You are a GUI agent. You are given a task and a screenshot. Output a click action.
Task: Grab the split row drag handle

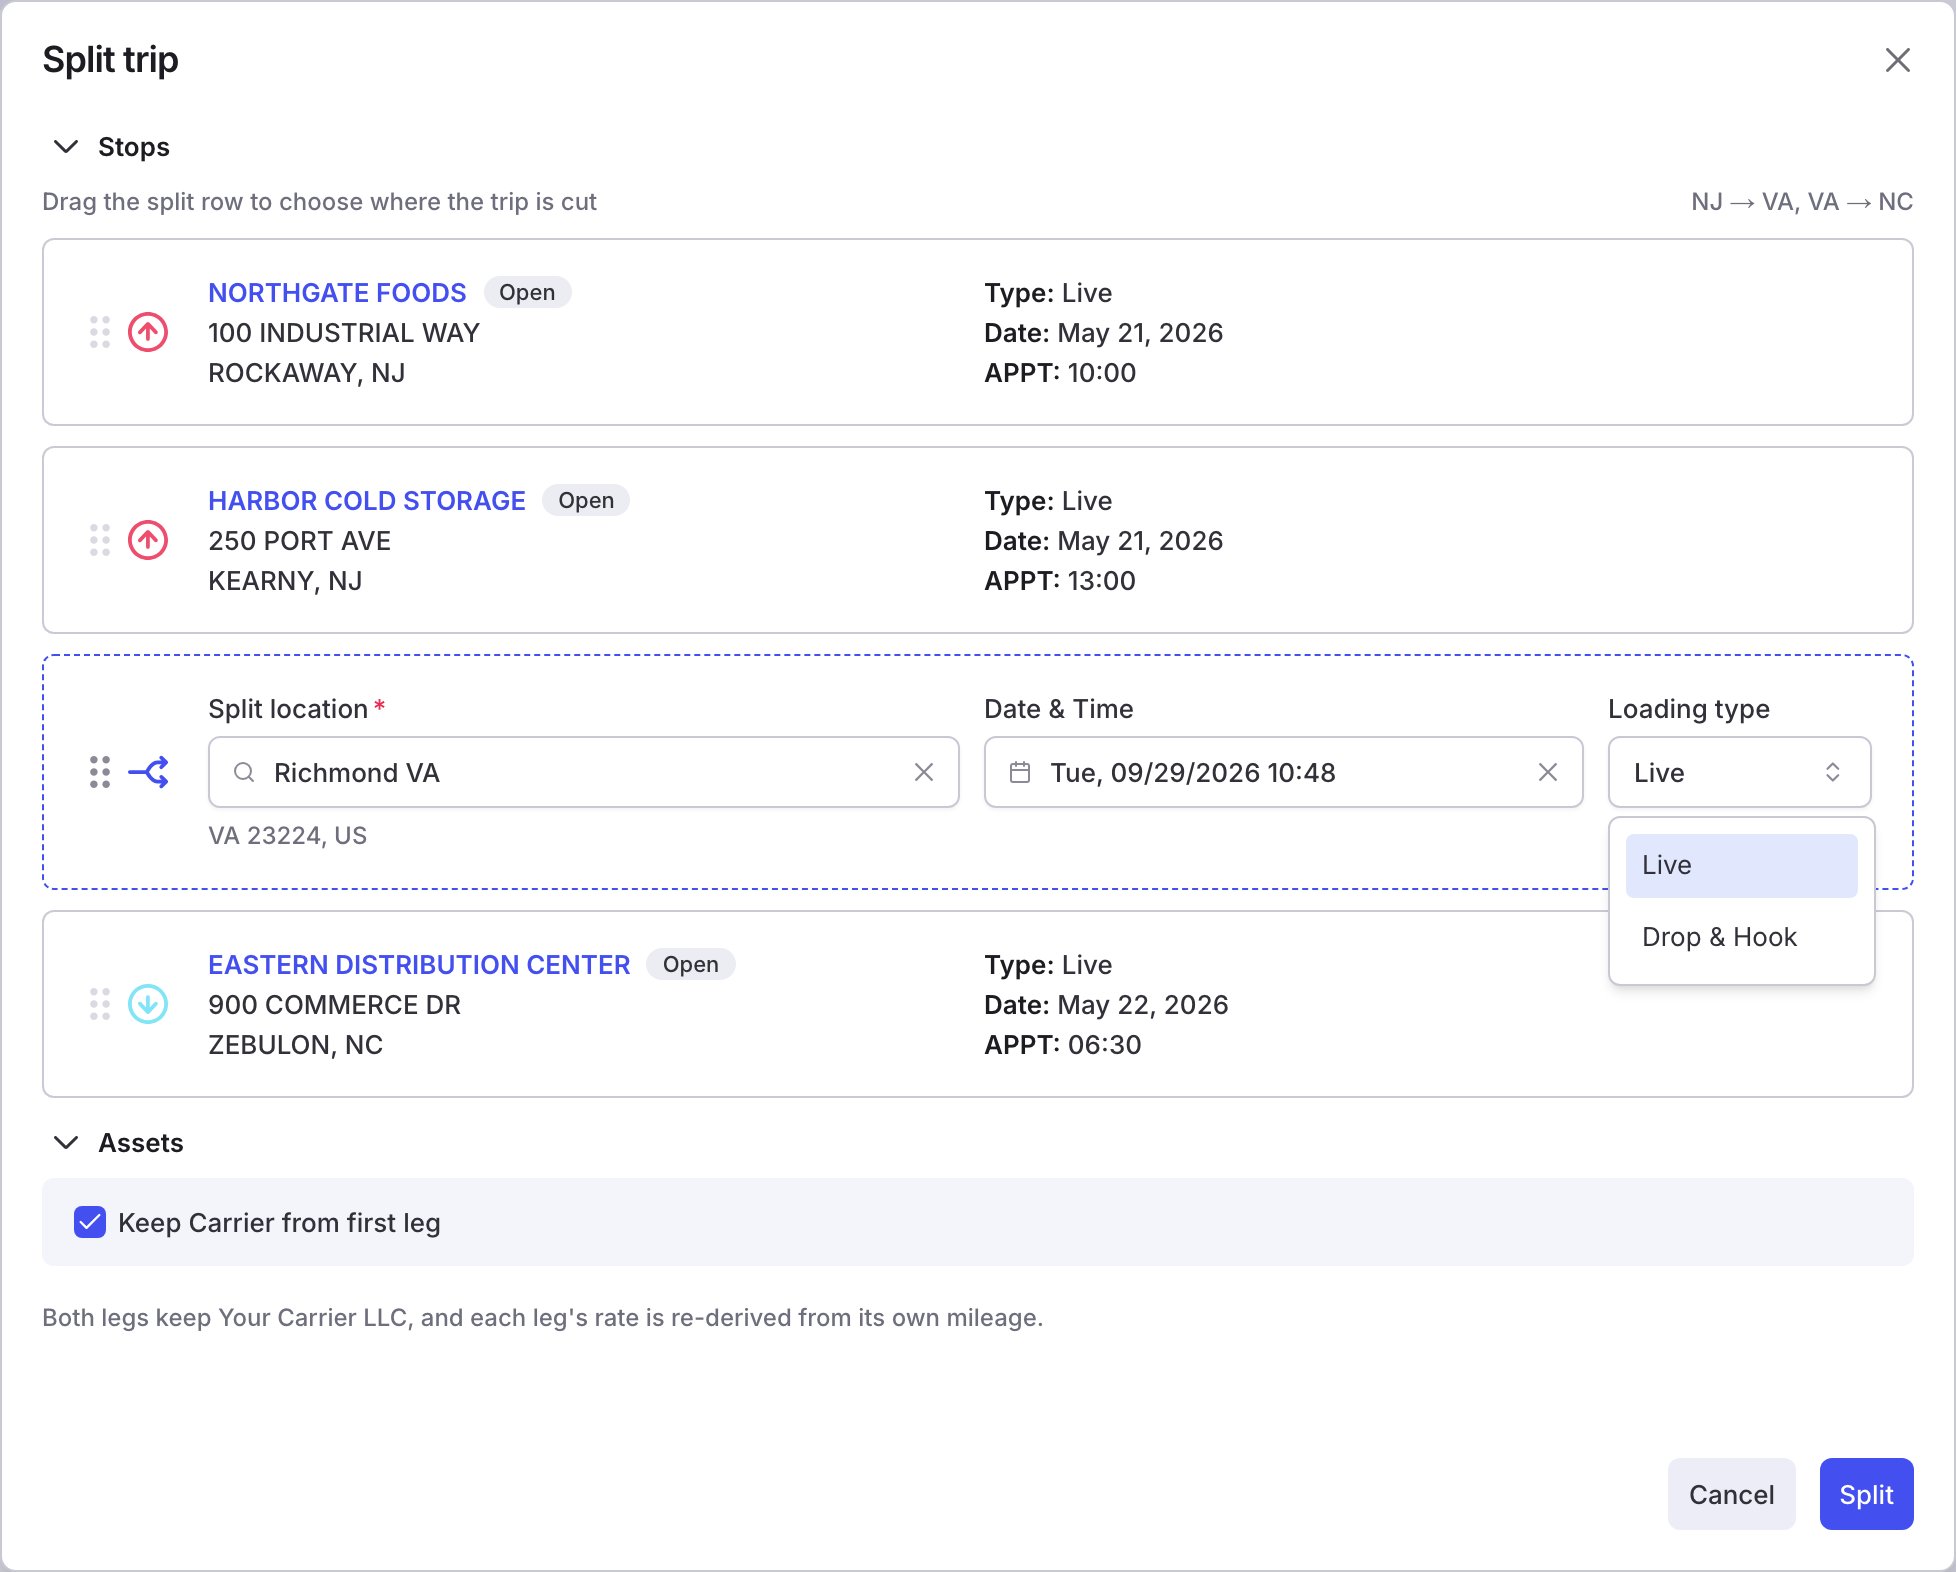tap(100, 772)
